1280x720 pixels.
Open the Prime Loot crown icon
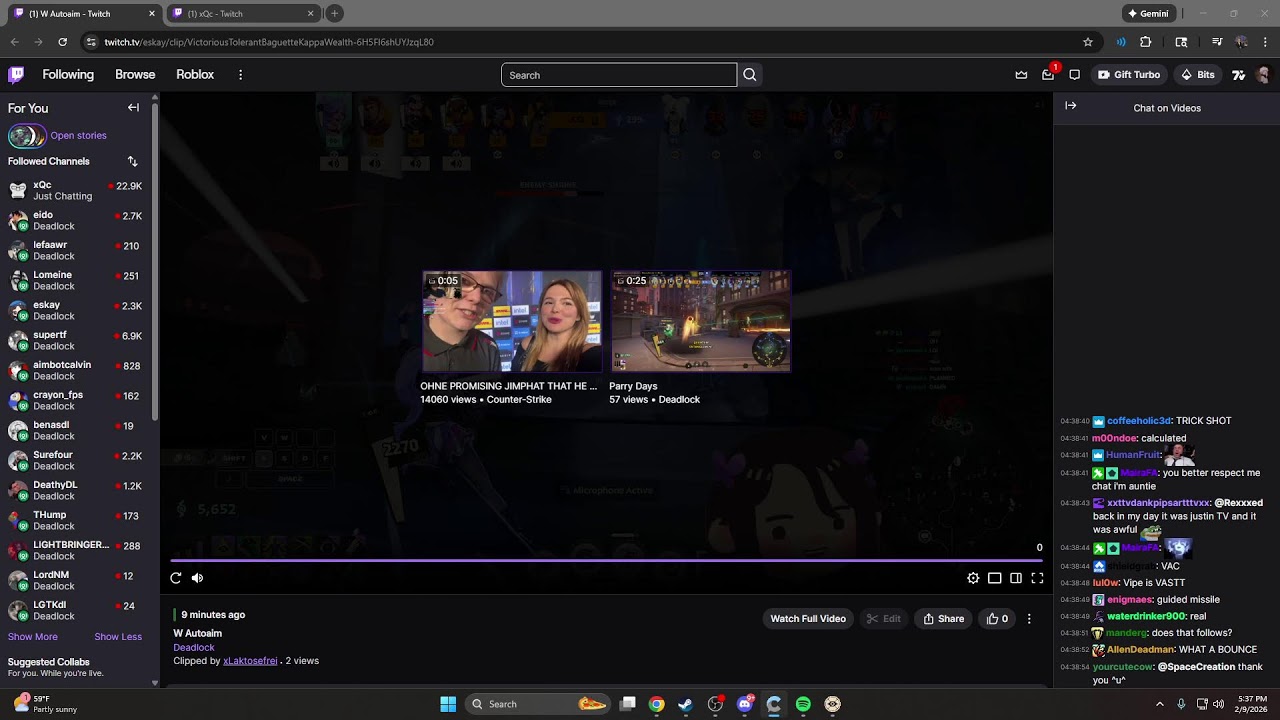click(1021, 75)
